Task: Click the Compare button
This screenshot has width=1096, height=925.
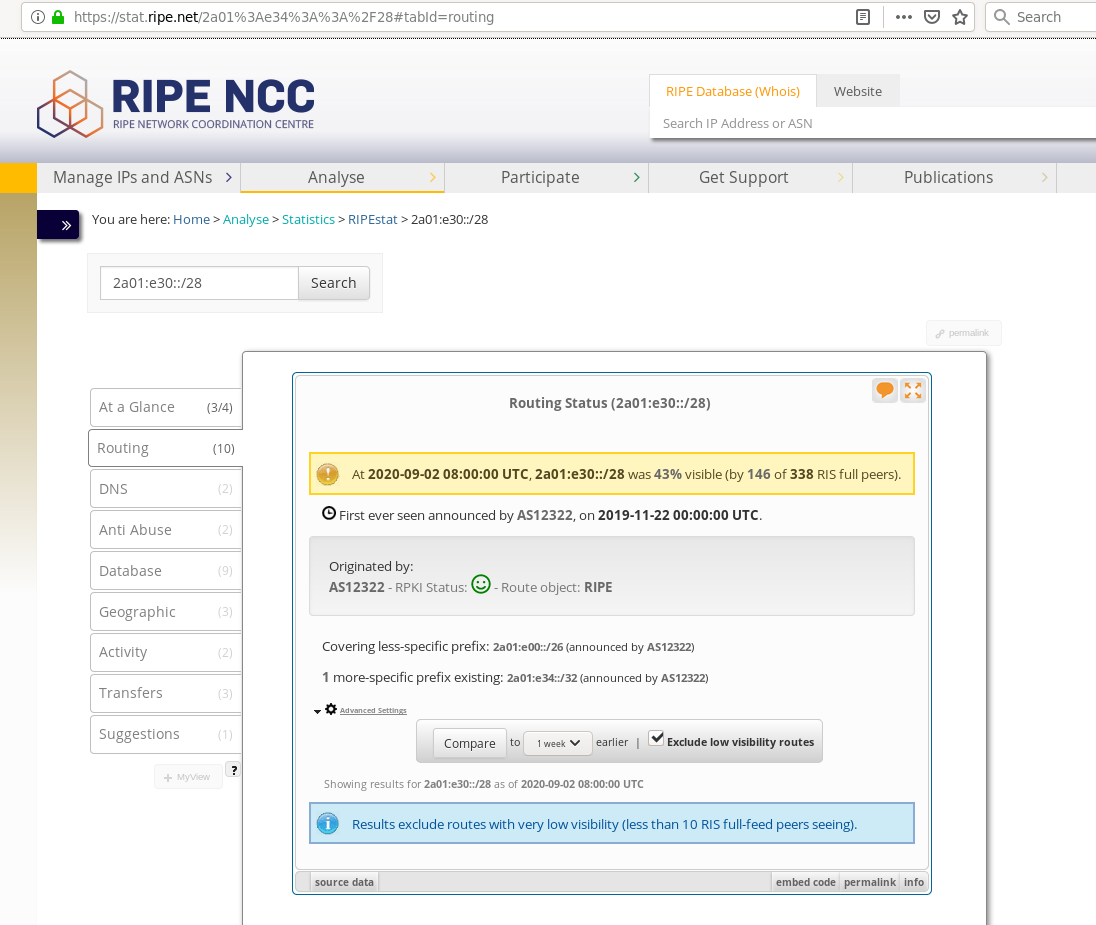Action: pyautogui.click(x=469, y=743)
